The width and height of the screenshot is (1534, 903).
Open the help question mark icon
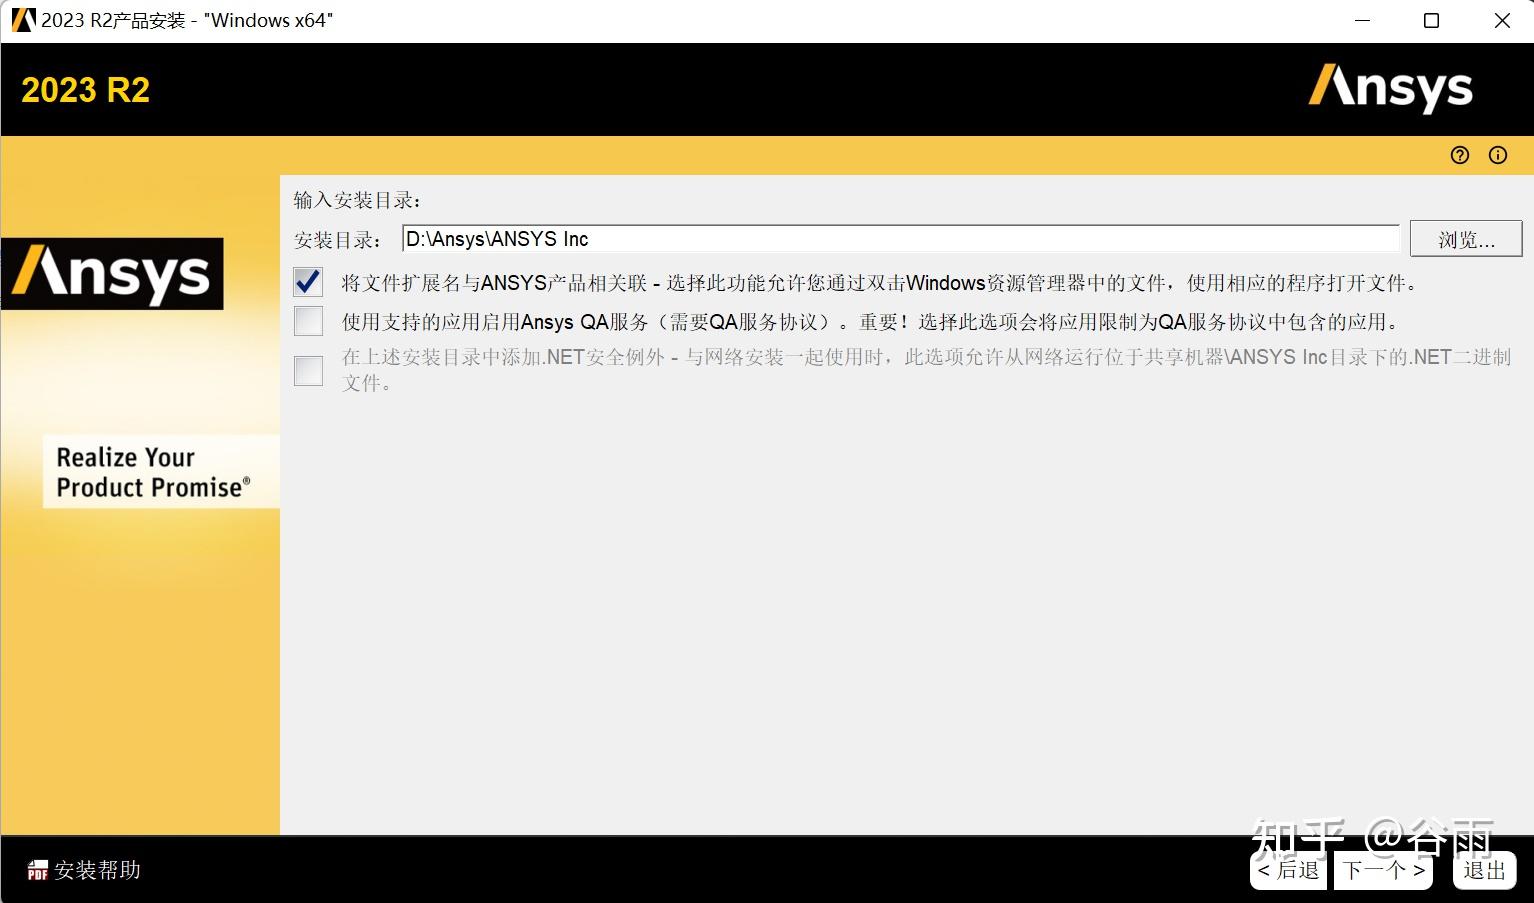point(1459,155)
